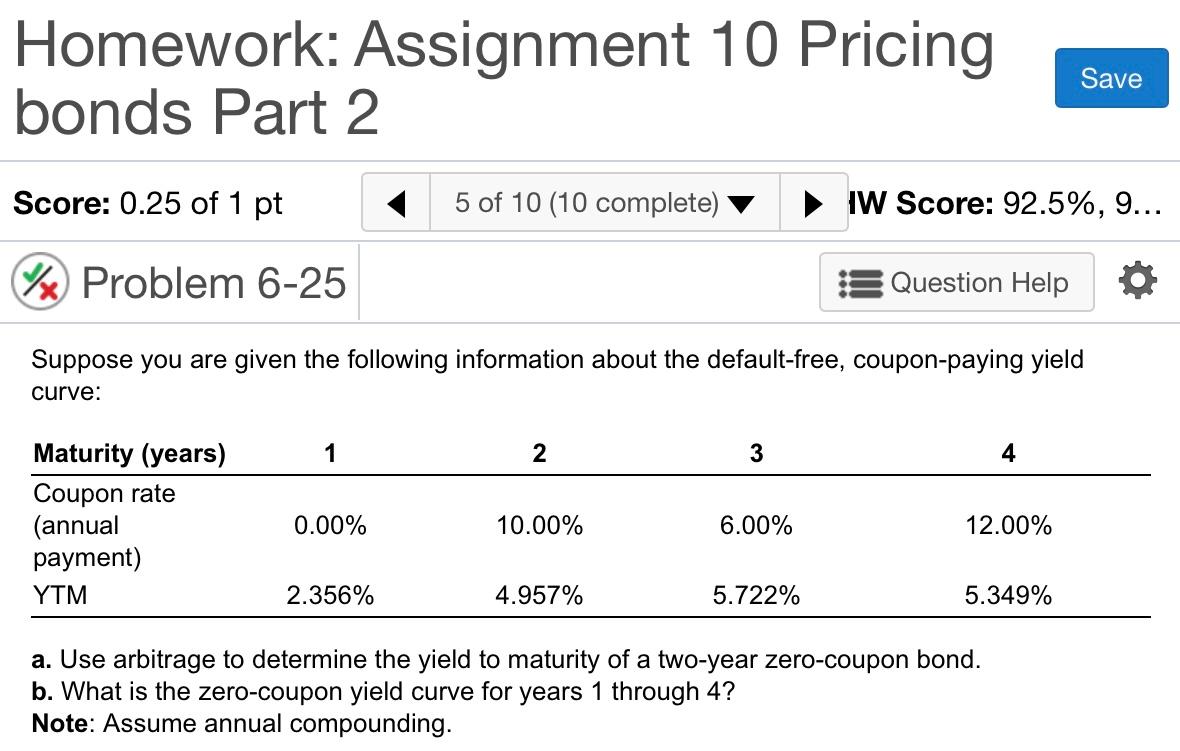Select the forward arrow to view next question
Viewport: 1180px width, 751px height.
click(815, 202)
